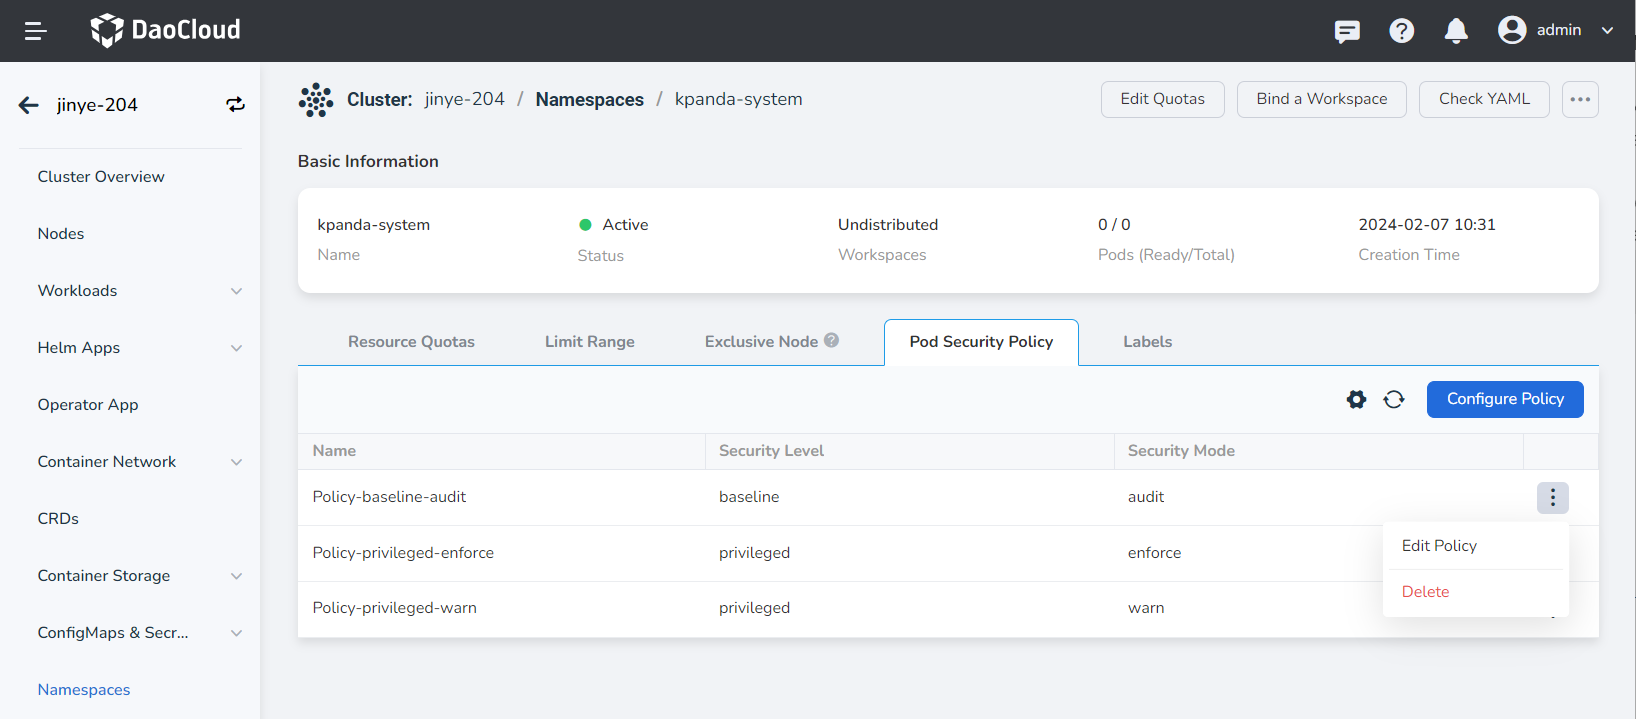This screenshot has height=719, width=1636.
Task: Choose Delete in the policy menu
Action: (x=1425, y=592)
